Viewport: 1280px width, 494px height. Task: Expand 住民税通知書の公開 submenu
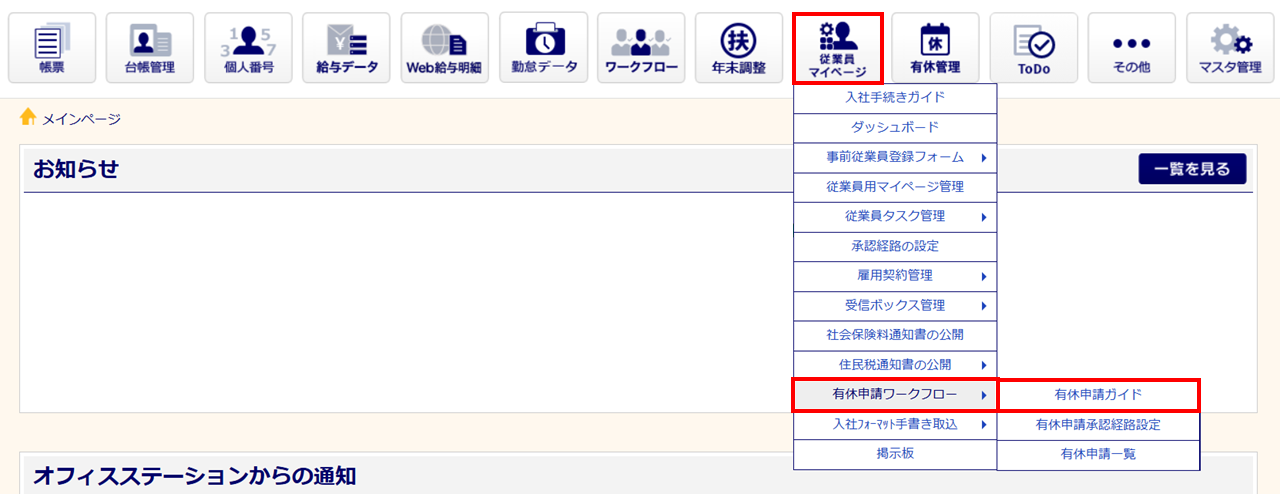tap(895, 365)
